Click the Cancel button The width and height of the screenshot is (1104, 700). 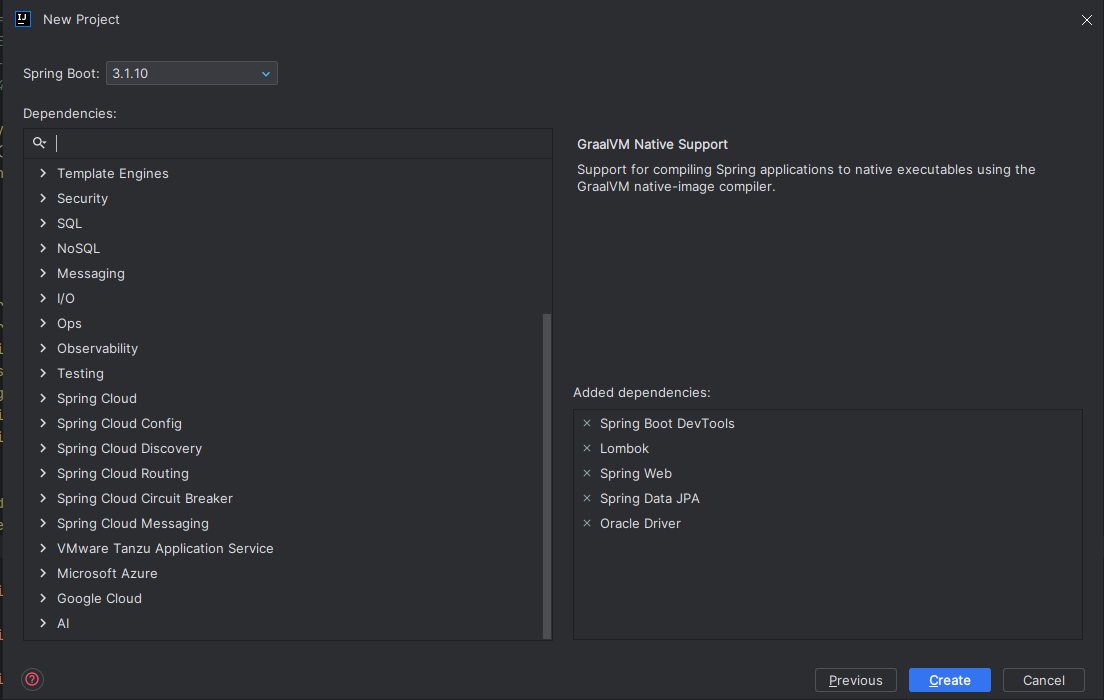[1043, 680]
